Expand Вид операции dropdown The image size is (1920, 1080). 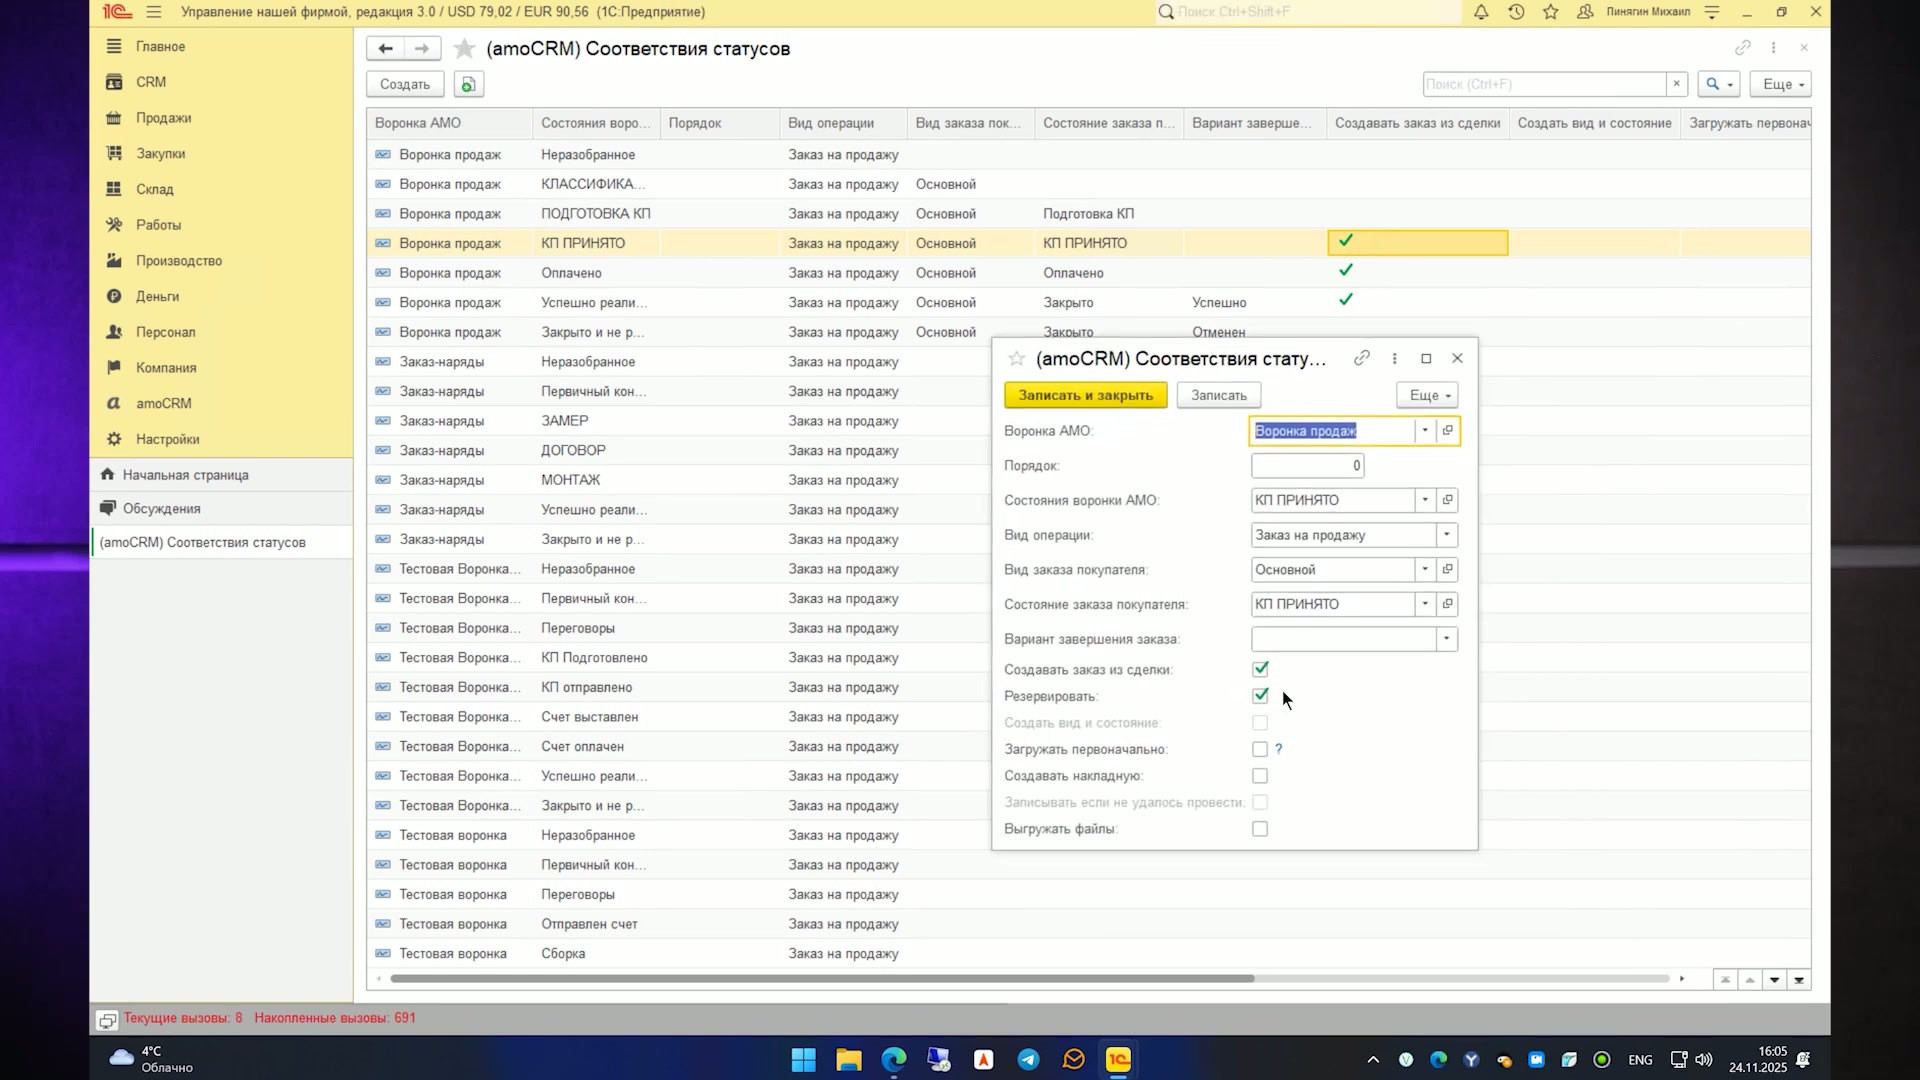1447,535
